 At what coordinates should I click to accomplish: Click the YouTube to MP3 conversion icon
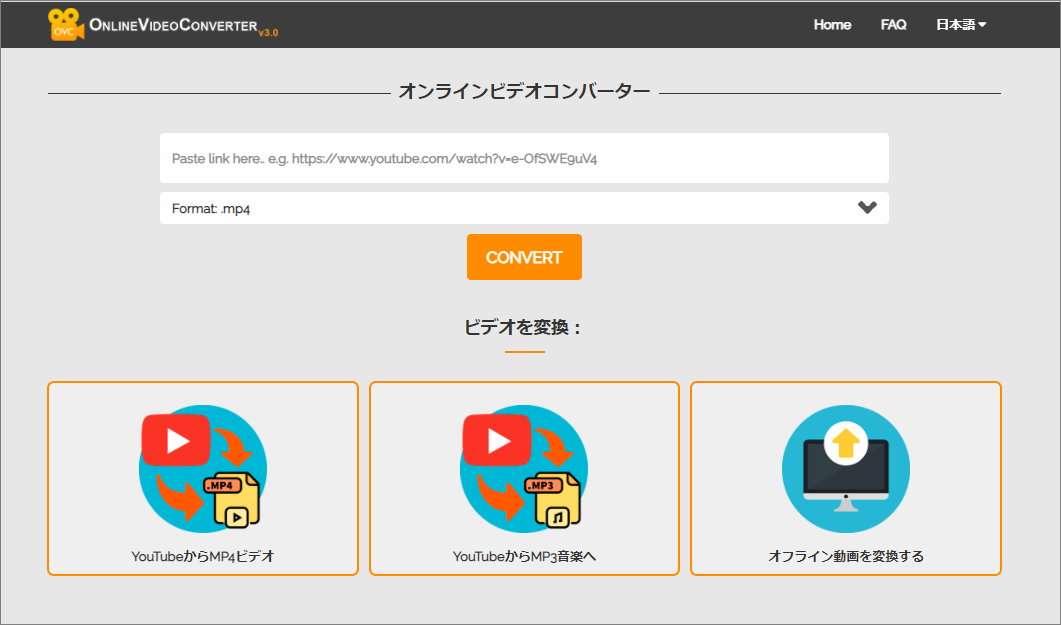524,468
